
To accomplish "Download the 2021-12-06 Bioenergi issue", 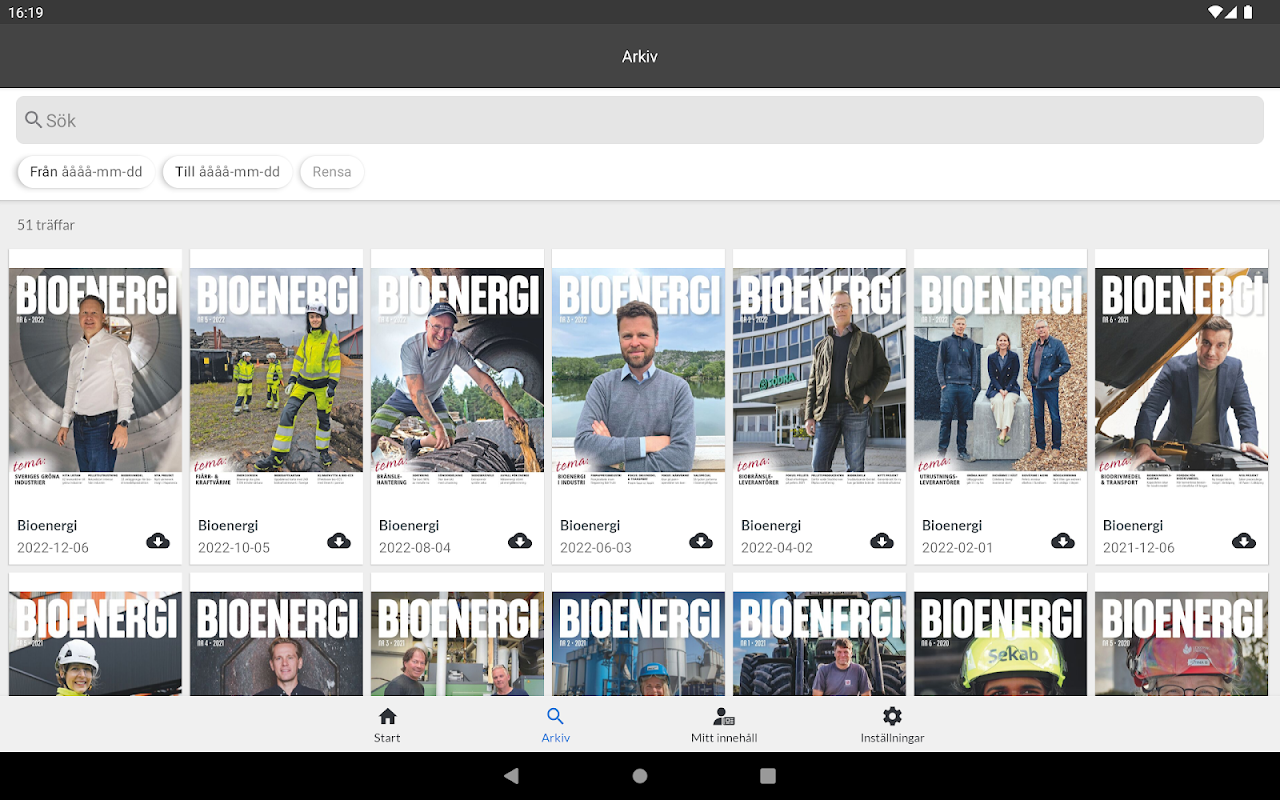I will [x=1244, y=541].
